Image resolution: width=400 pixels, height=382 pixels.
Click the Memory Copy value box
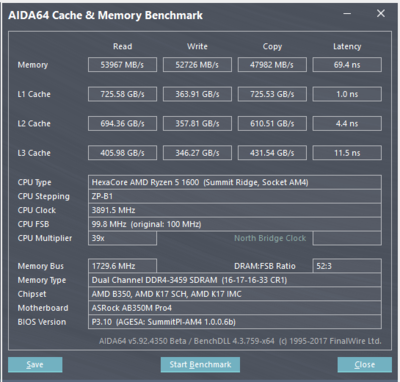272,65
